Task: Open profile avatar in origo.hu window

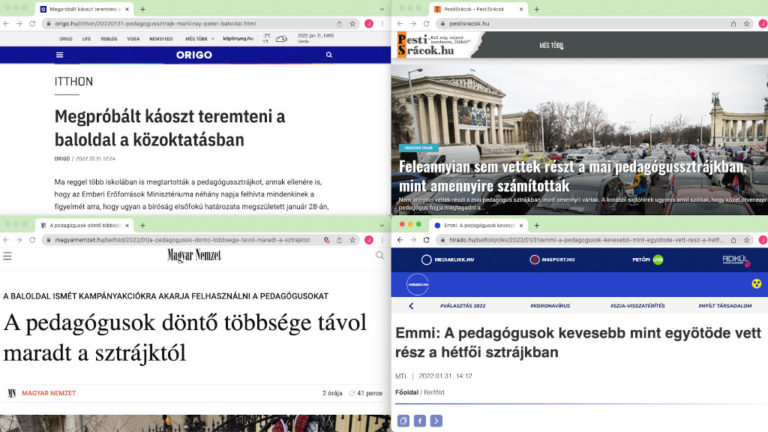Action: point(369,24)
